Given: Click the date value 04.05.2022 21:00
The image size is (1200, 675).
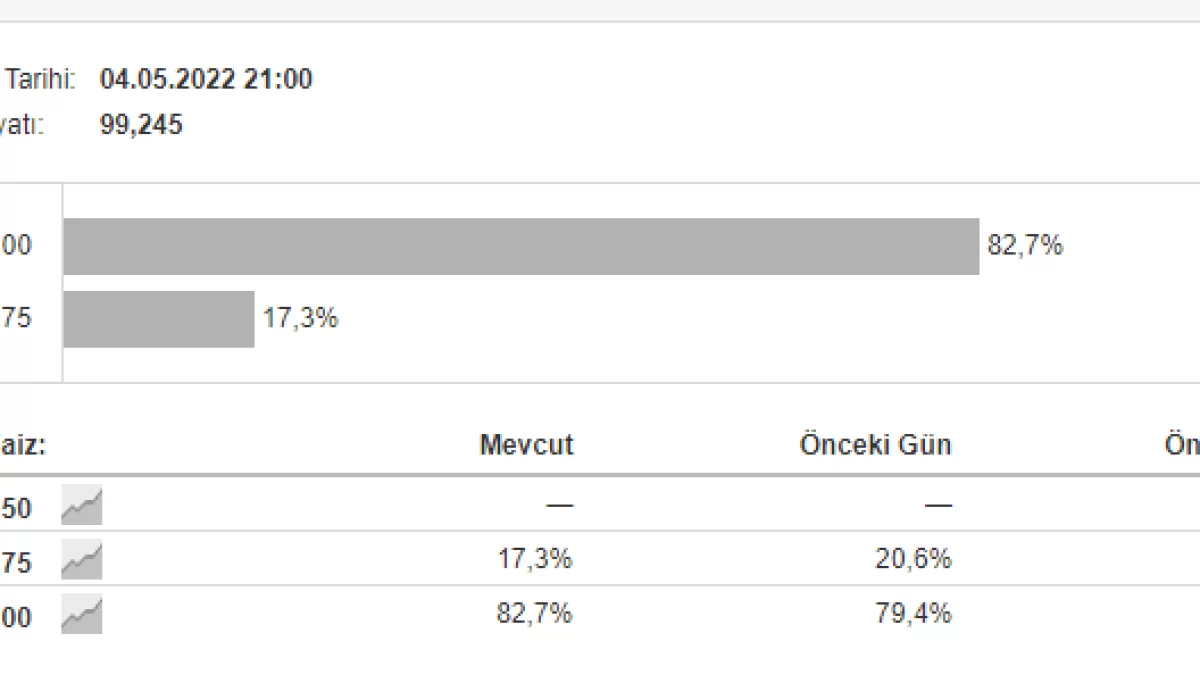Looking at the screenshot, I should [206, 79].
